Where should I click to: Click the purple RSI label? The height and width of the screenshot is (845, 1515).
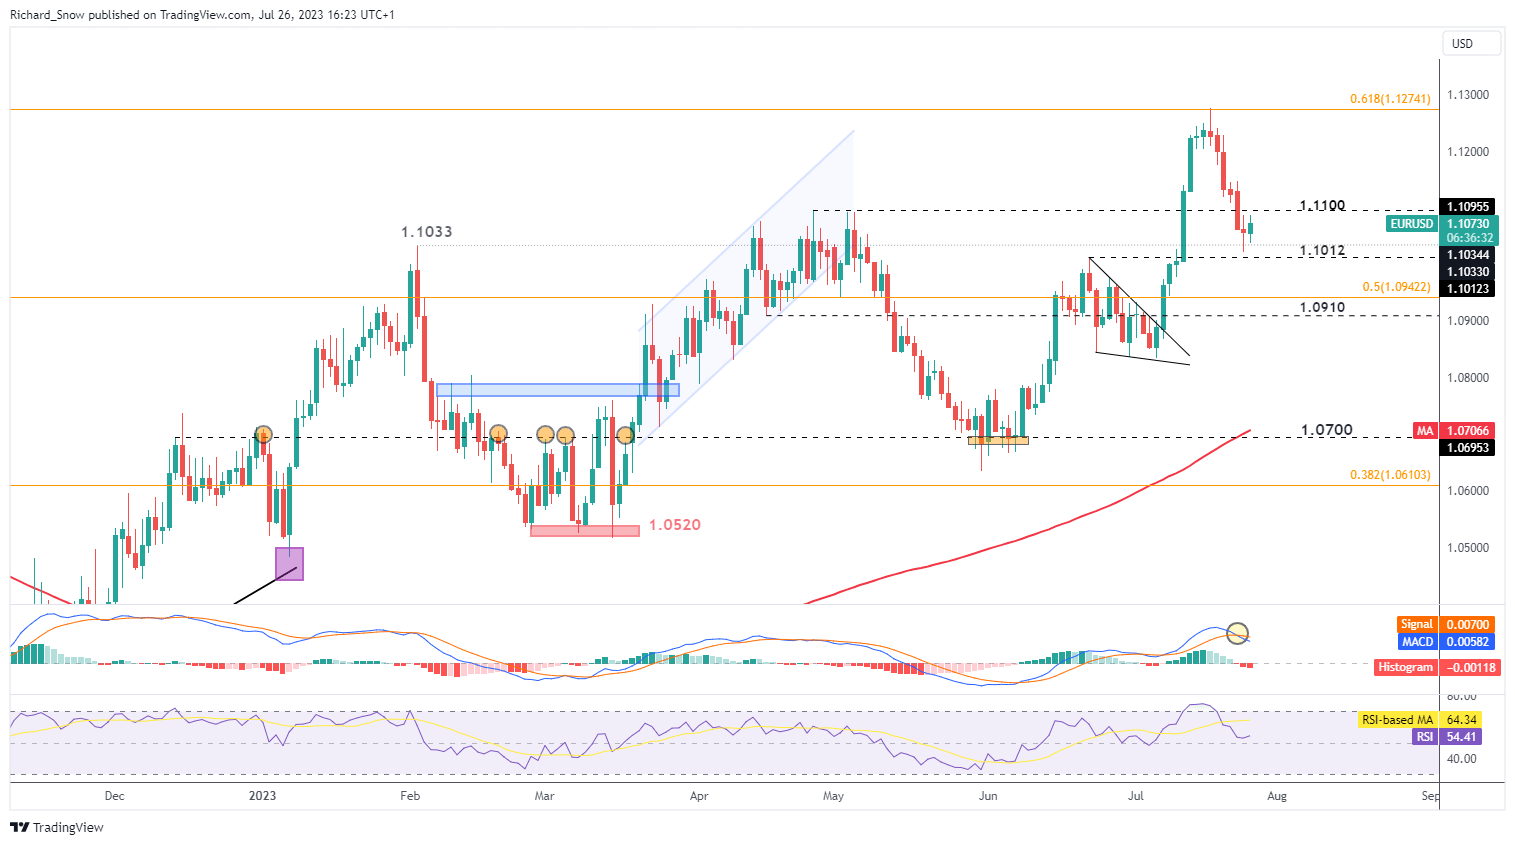tap(1425, 737)
